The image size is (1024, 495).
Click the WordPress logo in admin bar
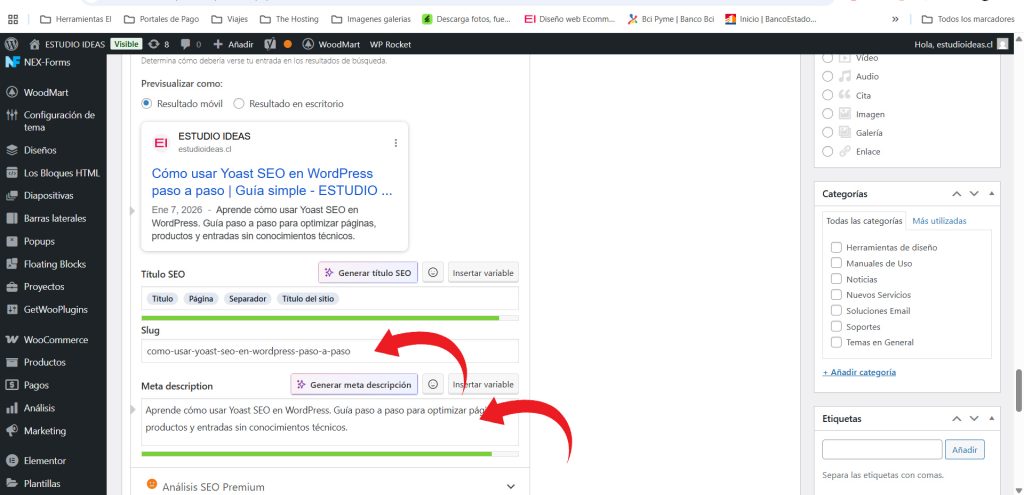[x=11, y=44]
